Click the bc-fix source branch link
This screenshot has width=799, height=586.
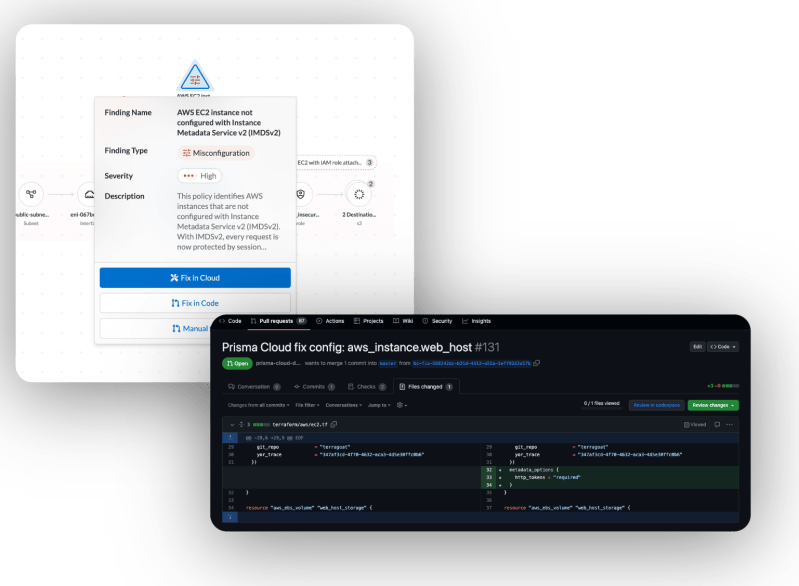pyautogui.click(x=472, y=363)
